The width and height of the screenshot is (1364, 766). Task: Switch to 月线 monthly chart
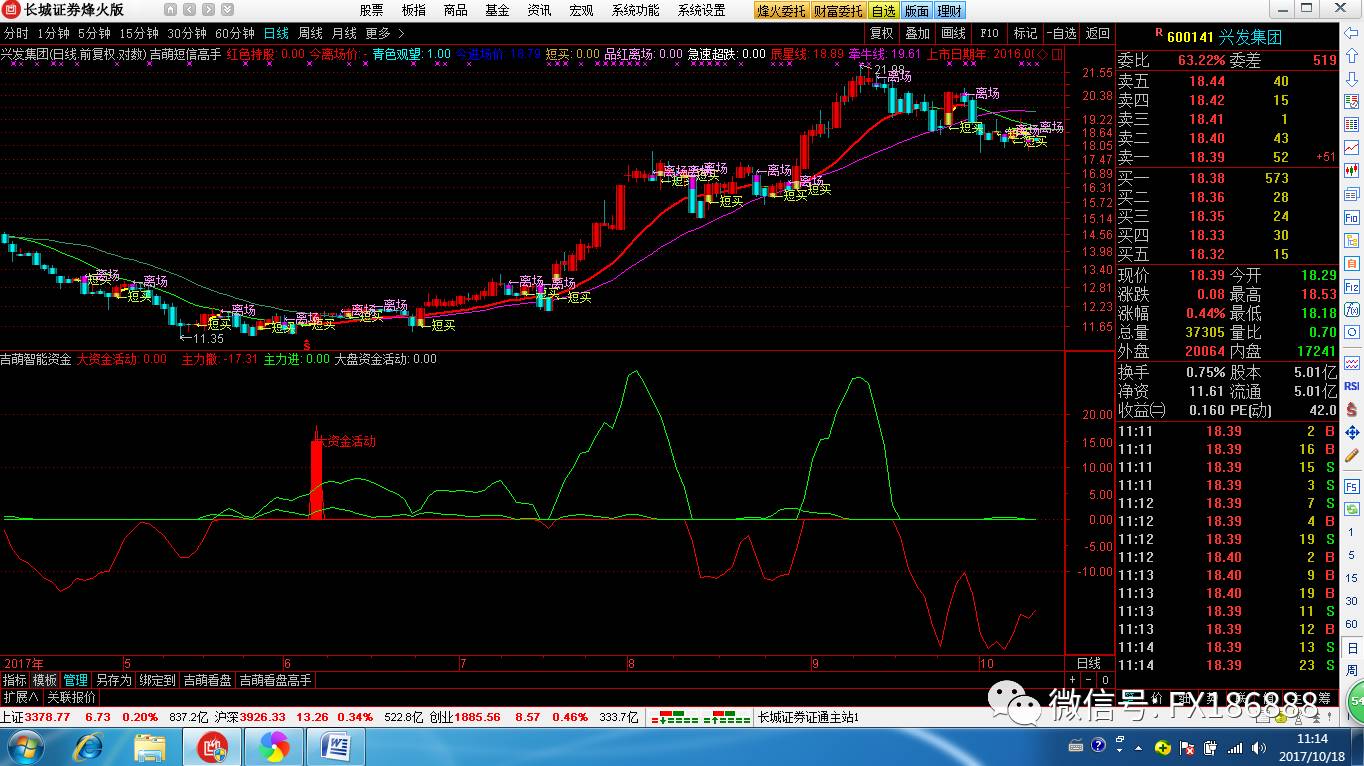point(343,33)
